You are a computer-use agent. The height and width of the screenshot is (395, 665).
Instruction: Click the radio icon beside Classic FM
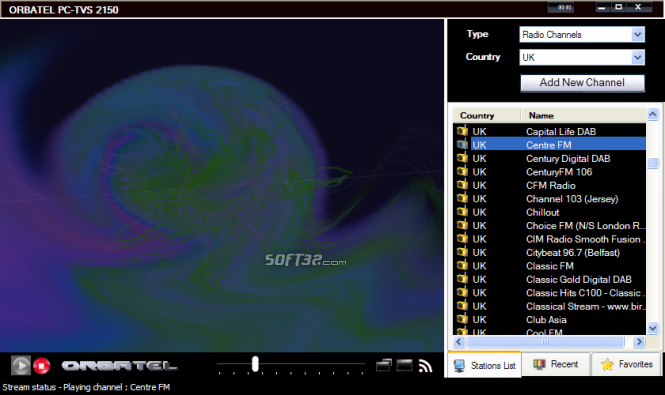coord(462,265)
